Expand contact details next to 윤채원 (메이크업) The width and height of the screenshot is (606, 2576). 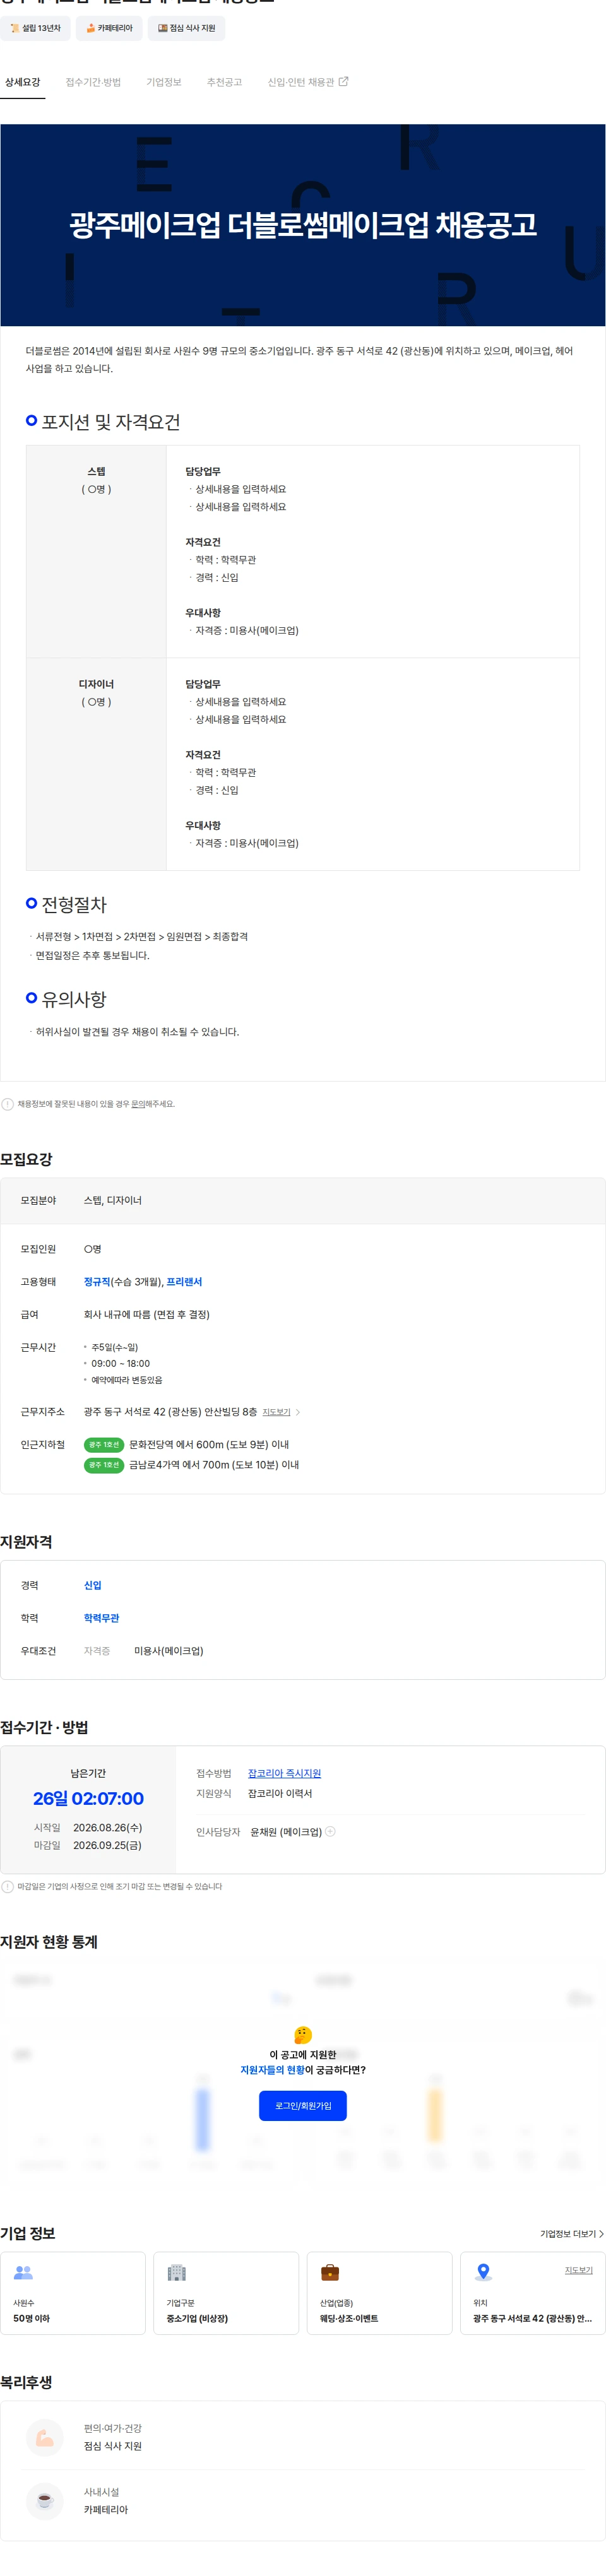click(331, 1832)
